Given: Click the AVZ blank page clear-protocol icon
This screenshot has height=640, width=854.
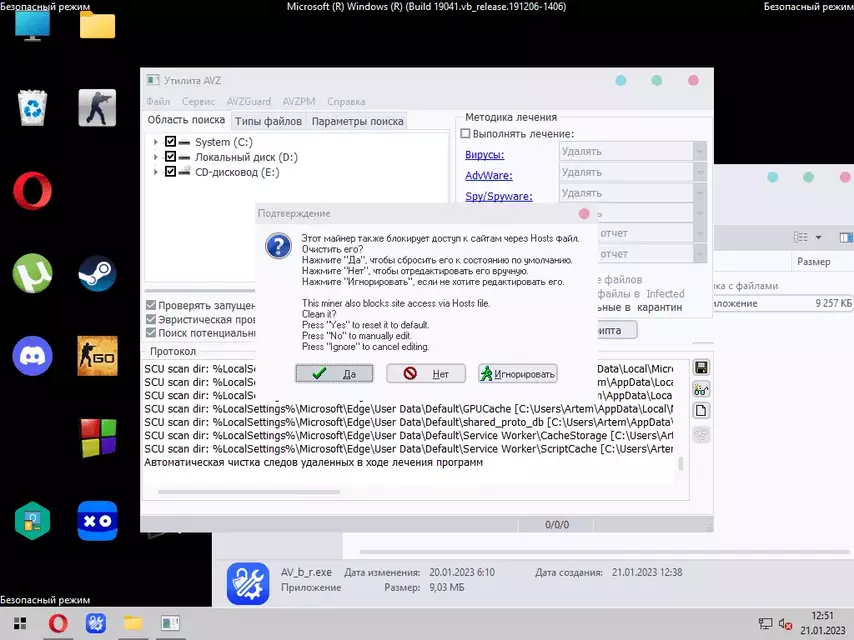Looking at the screenshot, I should pos(701,411).
